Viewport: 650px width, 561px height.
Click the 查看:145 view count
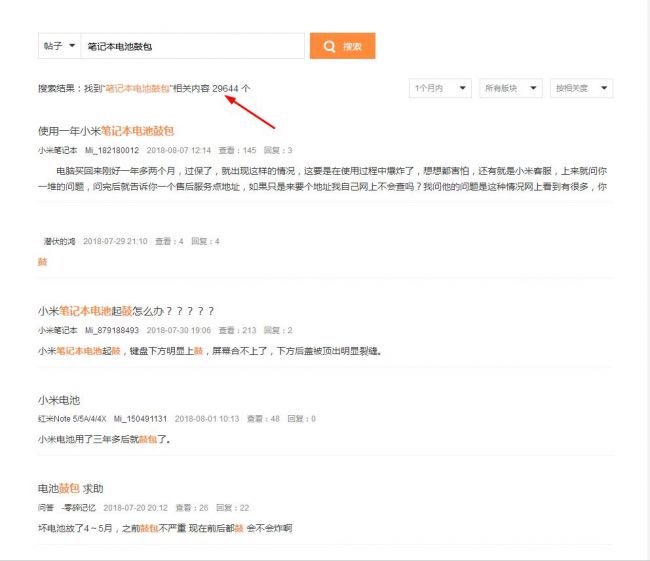[238, 150]
